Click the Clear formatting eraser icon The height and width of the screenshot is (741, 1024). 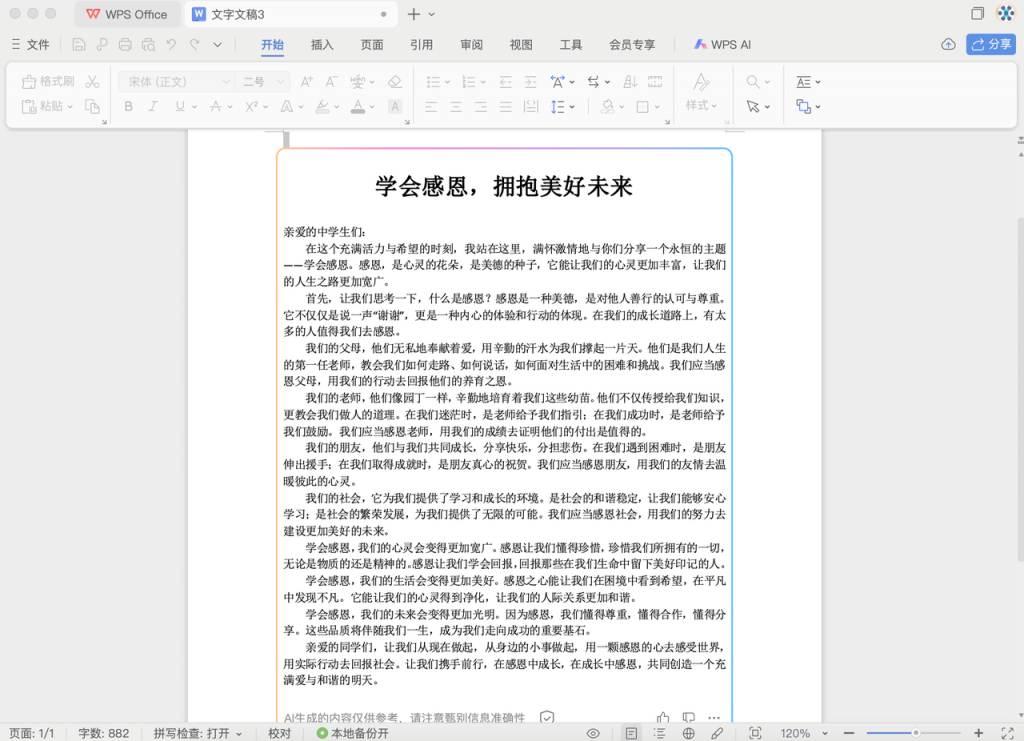point(394,82)
